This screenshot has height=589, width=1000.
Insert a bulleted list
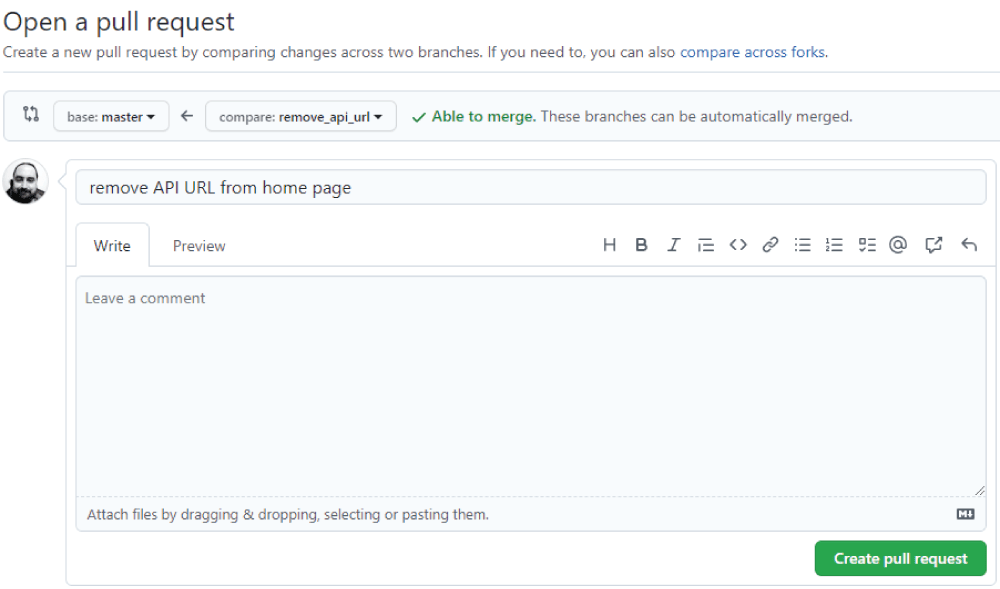[802, 245]
